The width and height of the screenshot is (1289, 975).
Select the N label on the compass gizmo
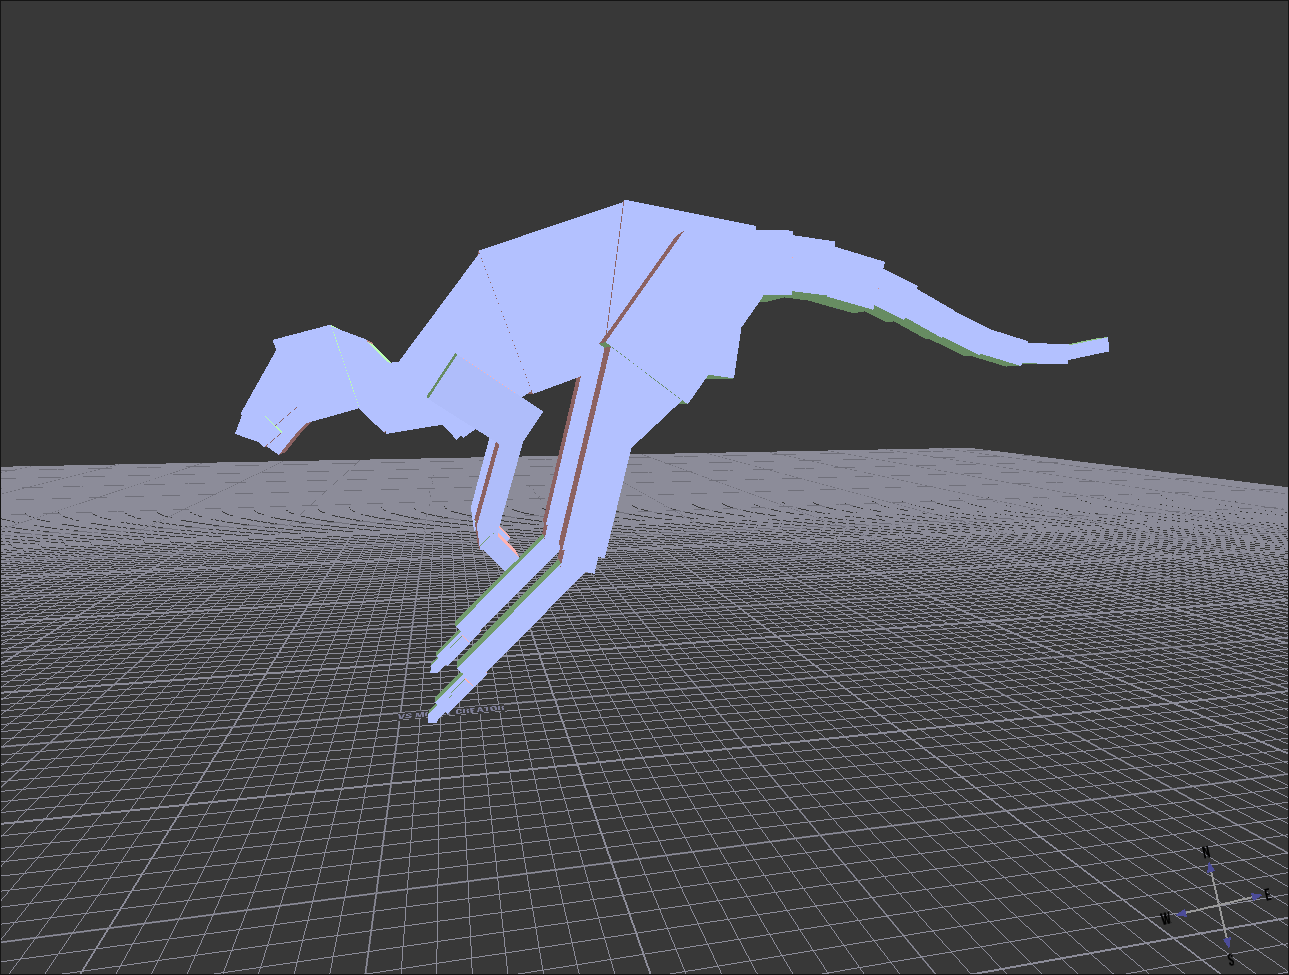click(x=1206, y=852)
